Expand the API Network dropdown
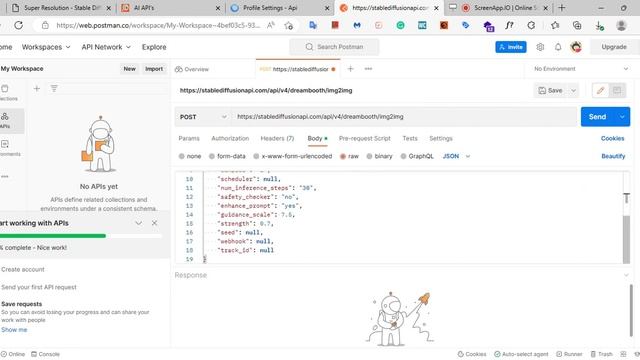This screenshot has width=640, height=360. click(x=106, y=47)
